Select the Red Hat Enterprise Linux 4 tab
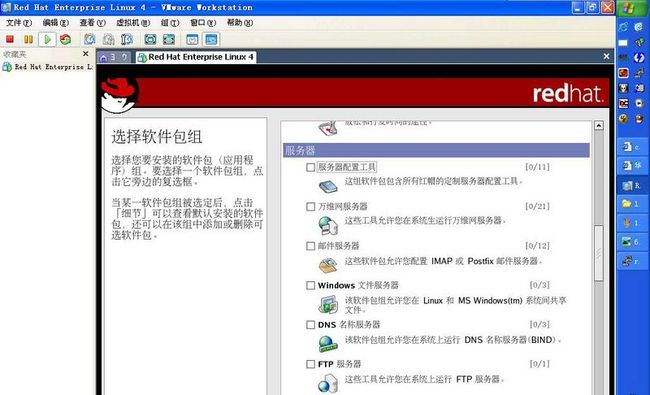The height and width of the screenshot is (395, 650). point(196,57)
